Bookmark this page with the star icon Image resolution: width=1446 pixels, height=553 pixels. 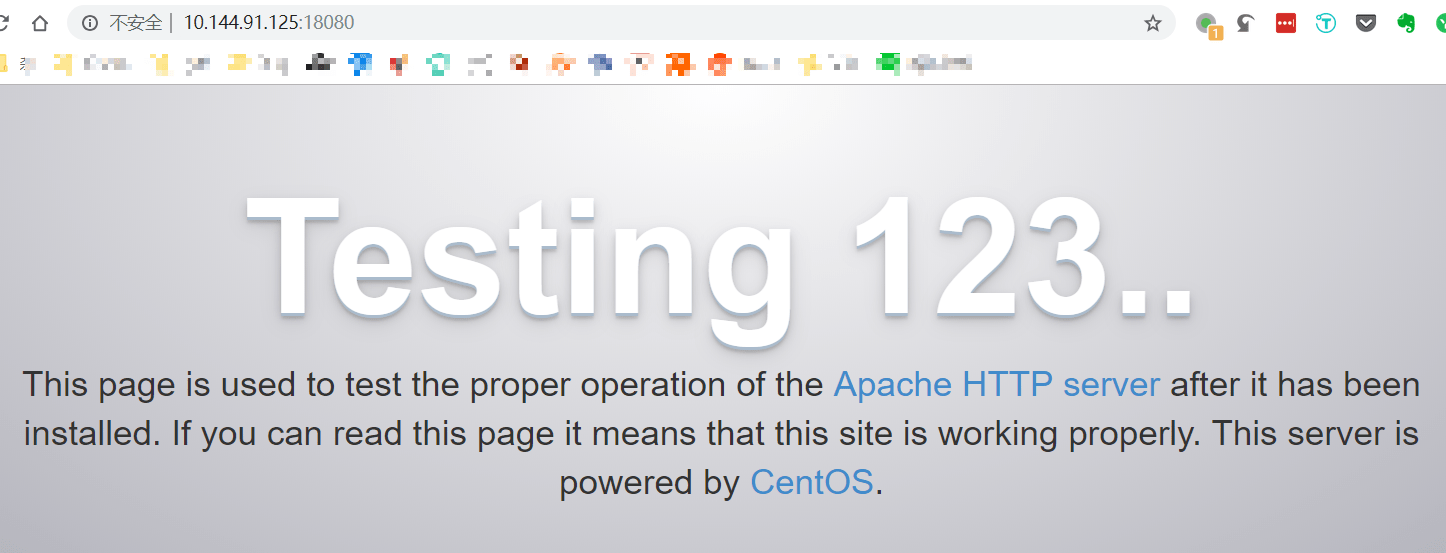pyautogui.click(x=1152, y=23)
